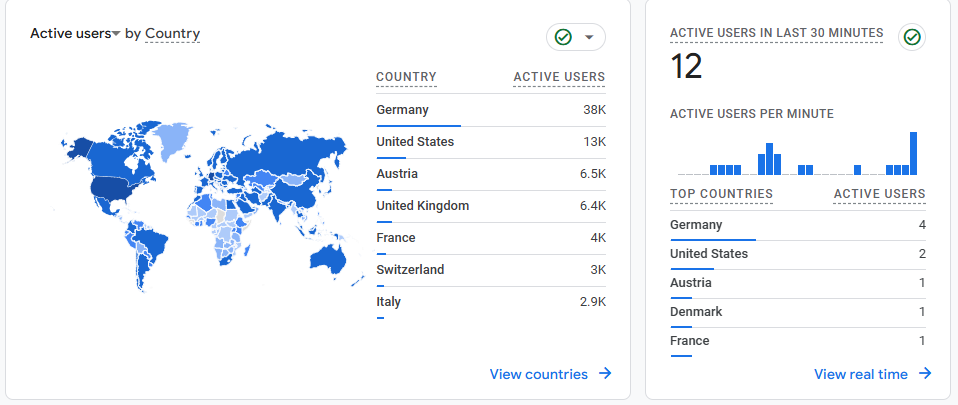Select the Germany row in the country table

click(490, 110)
